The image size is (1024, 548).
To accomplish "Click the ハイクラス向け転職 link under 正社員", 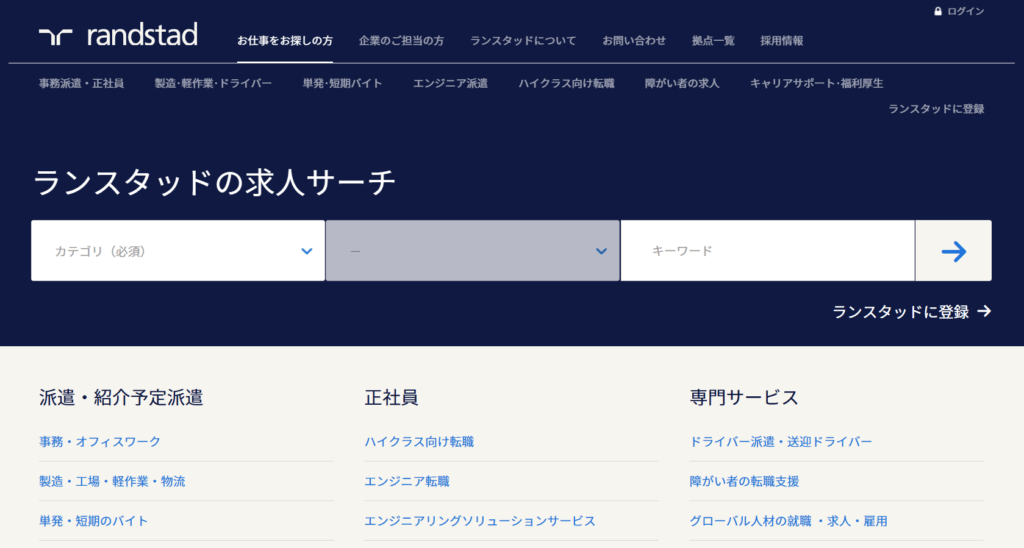I will coord(419,441).
